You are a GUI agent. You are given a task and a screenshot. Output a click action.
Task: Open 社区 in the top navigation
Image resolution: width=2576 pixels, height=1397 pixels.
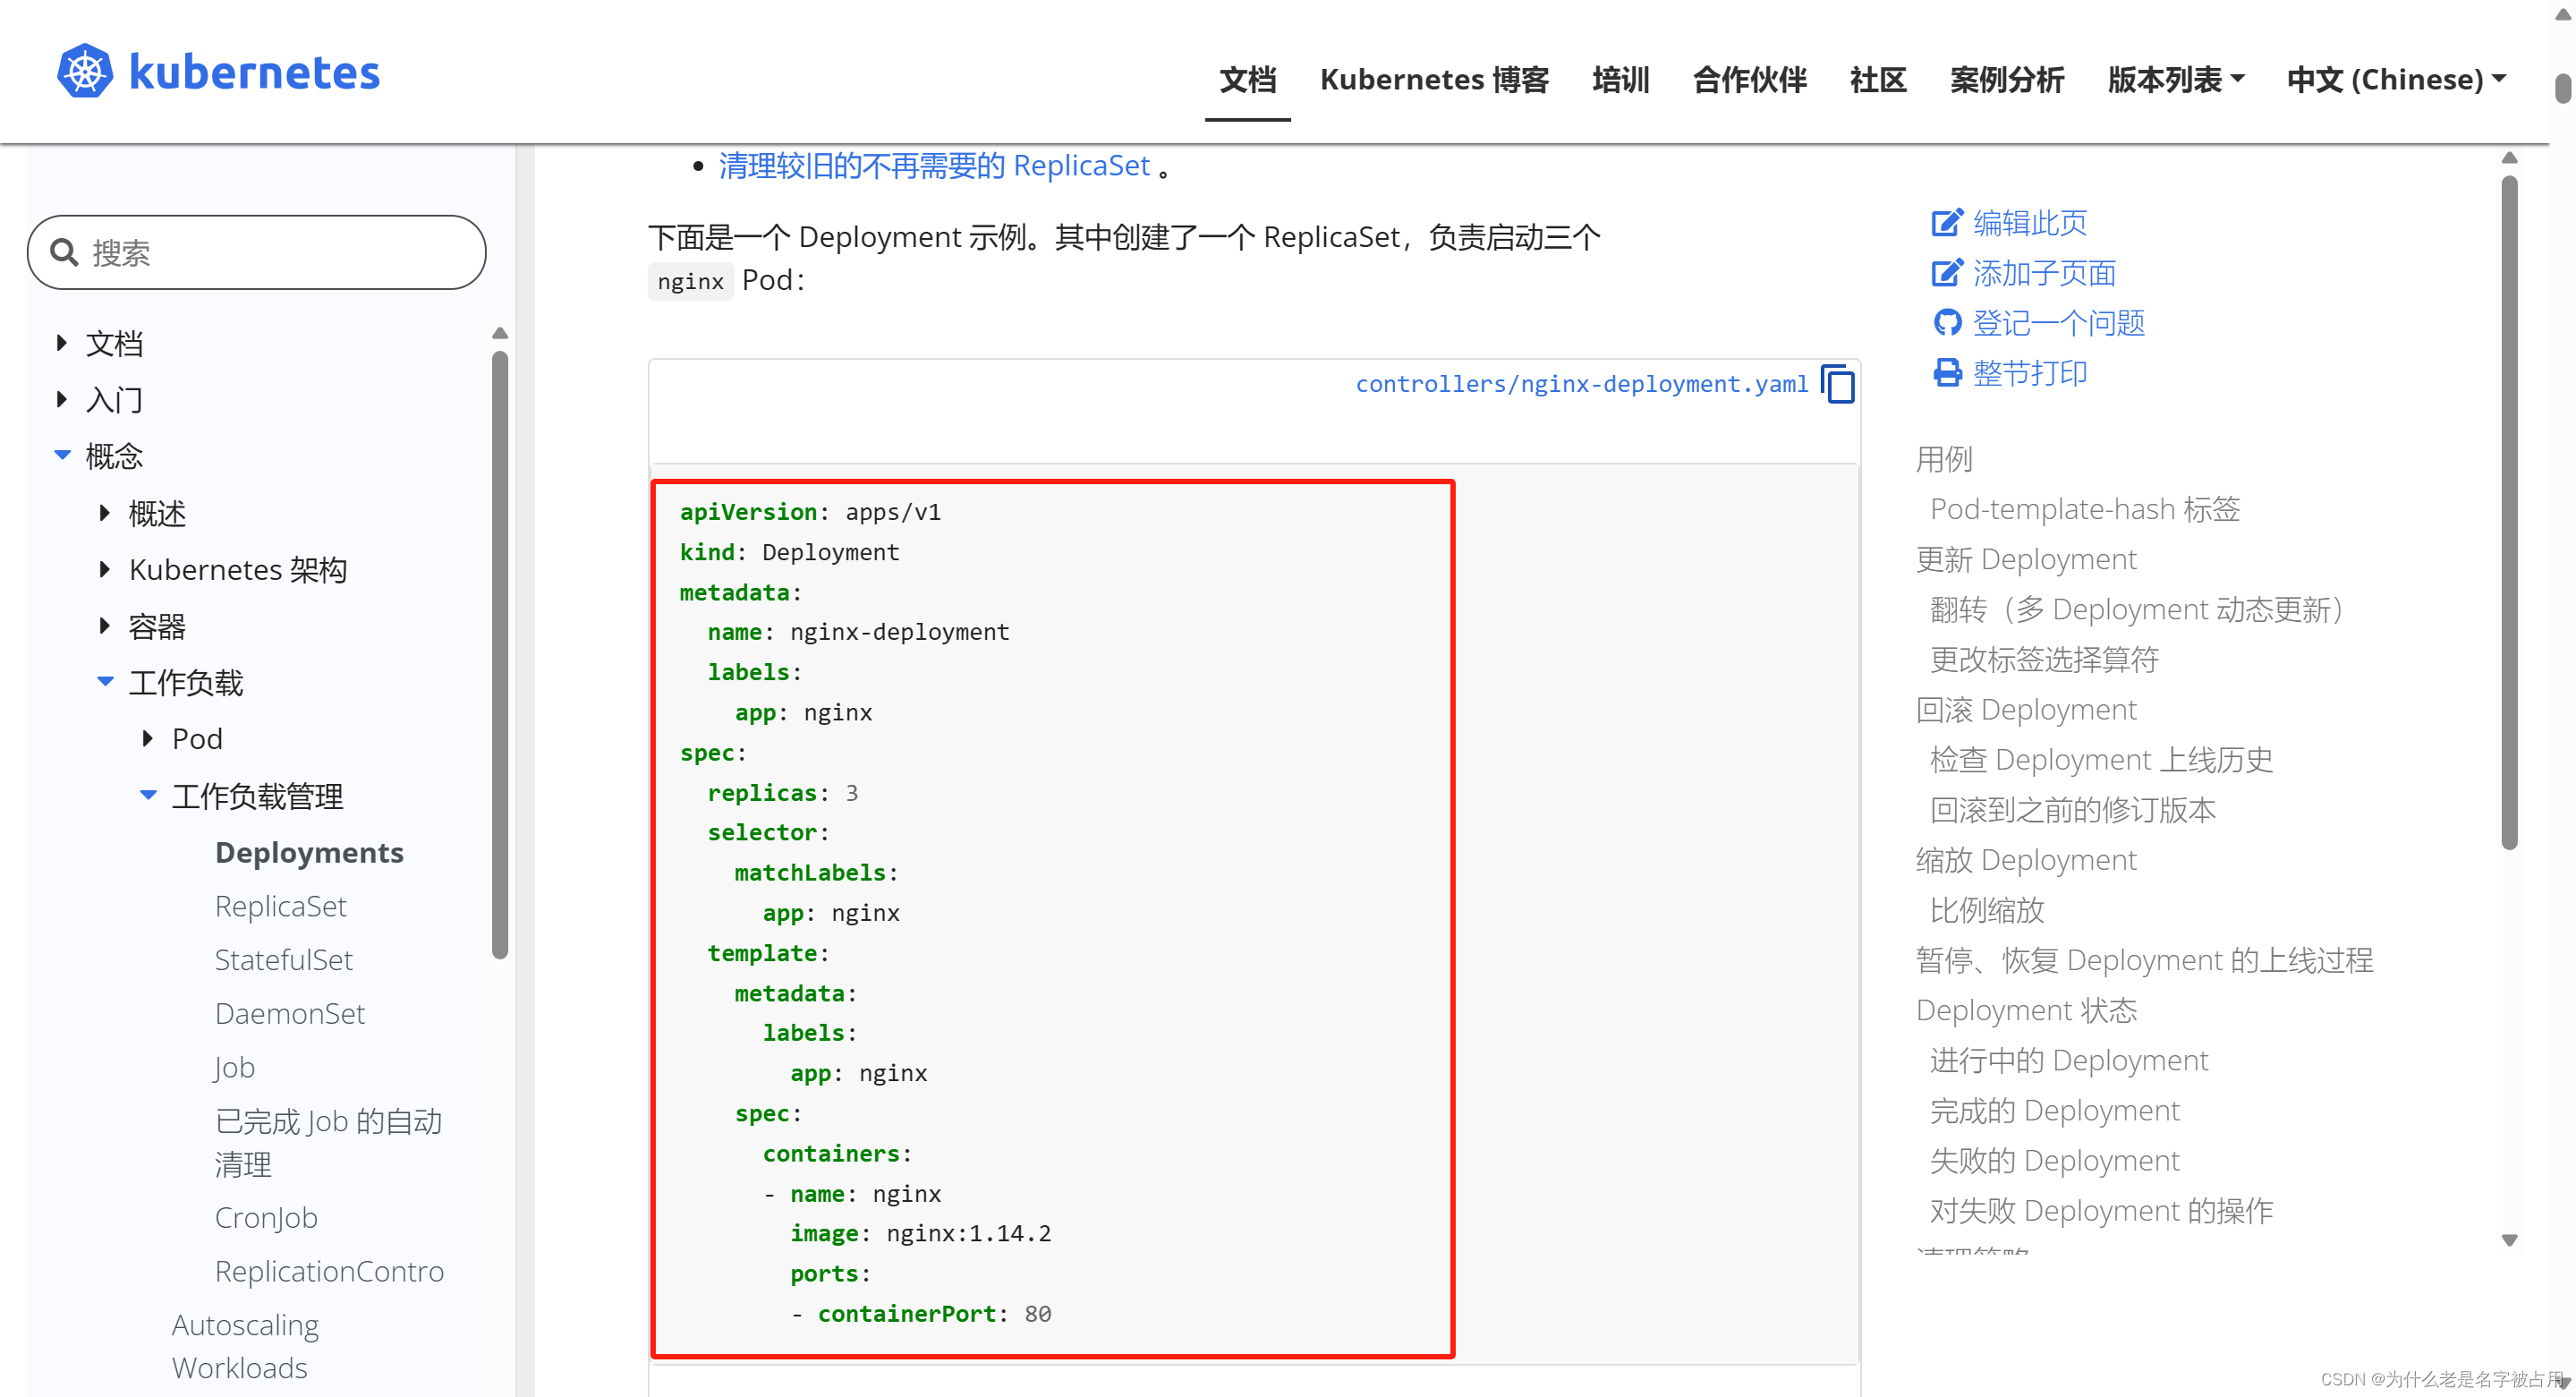[1878, 79]
